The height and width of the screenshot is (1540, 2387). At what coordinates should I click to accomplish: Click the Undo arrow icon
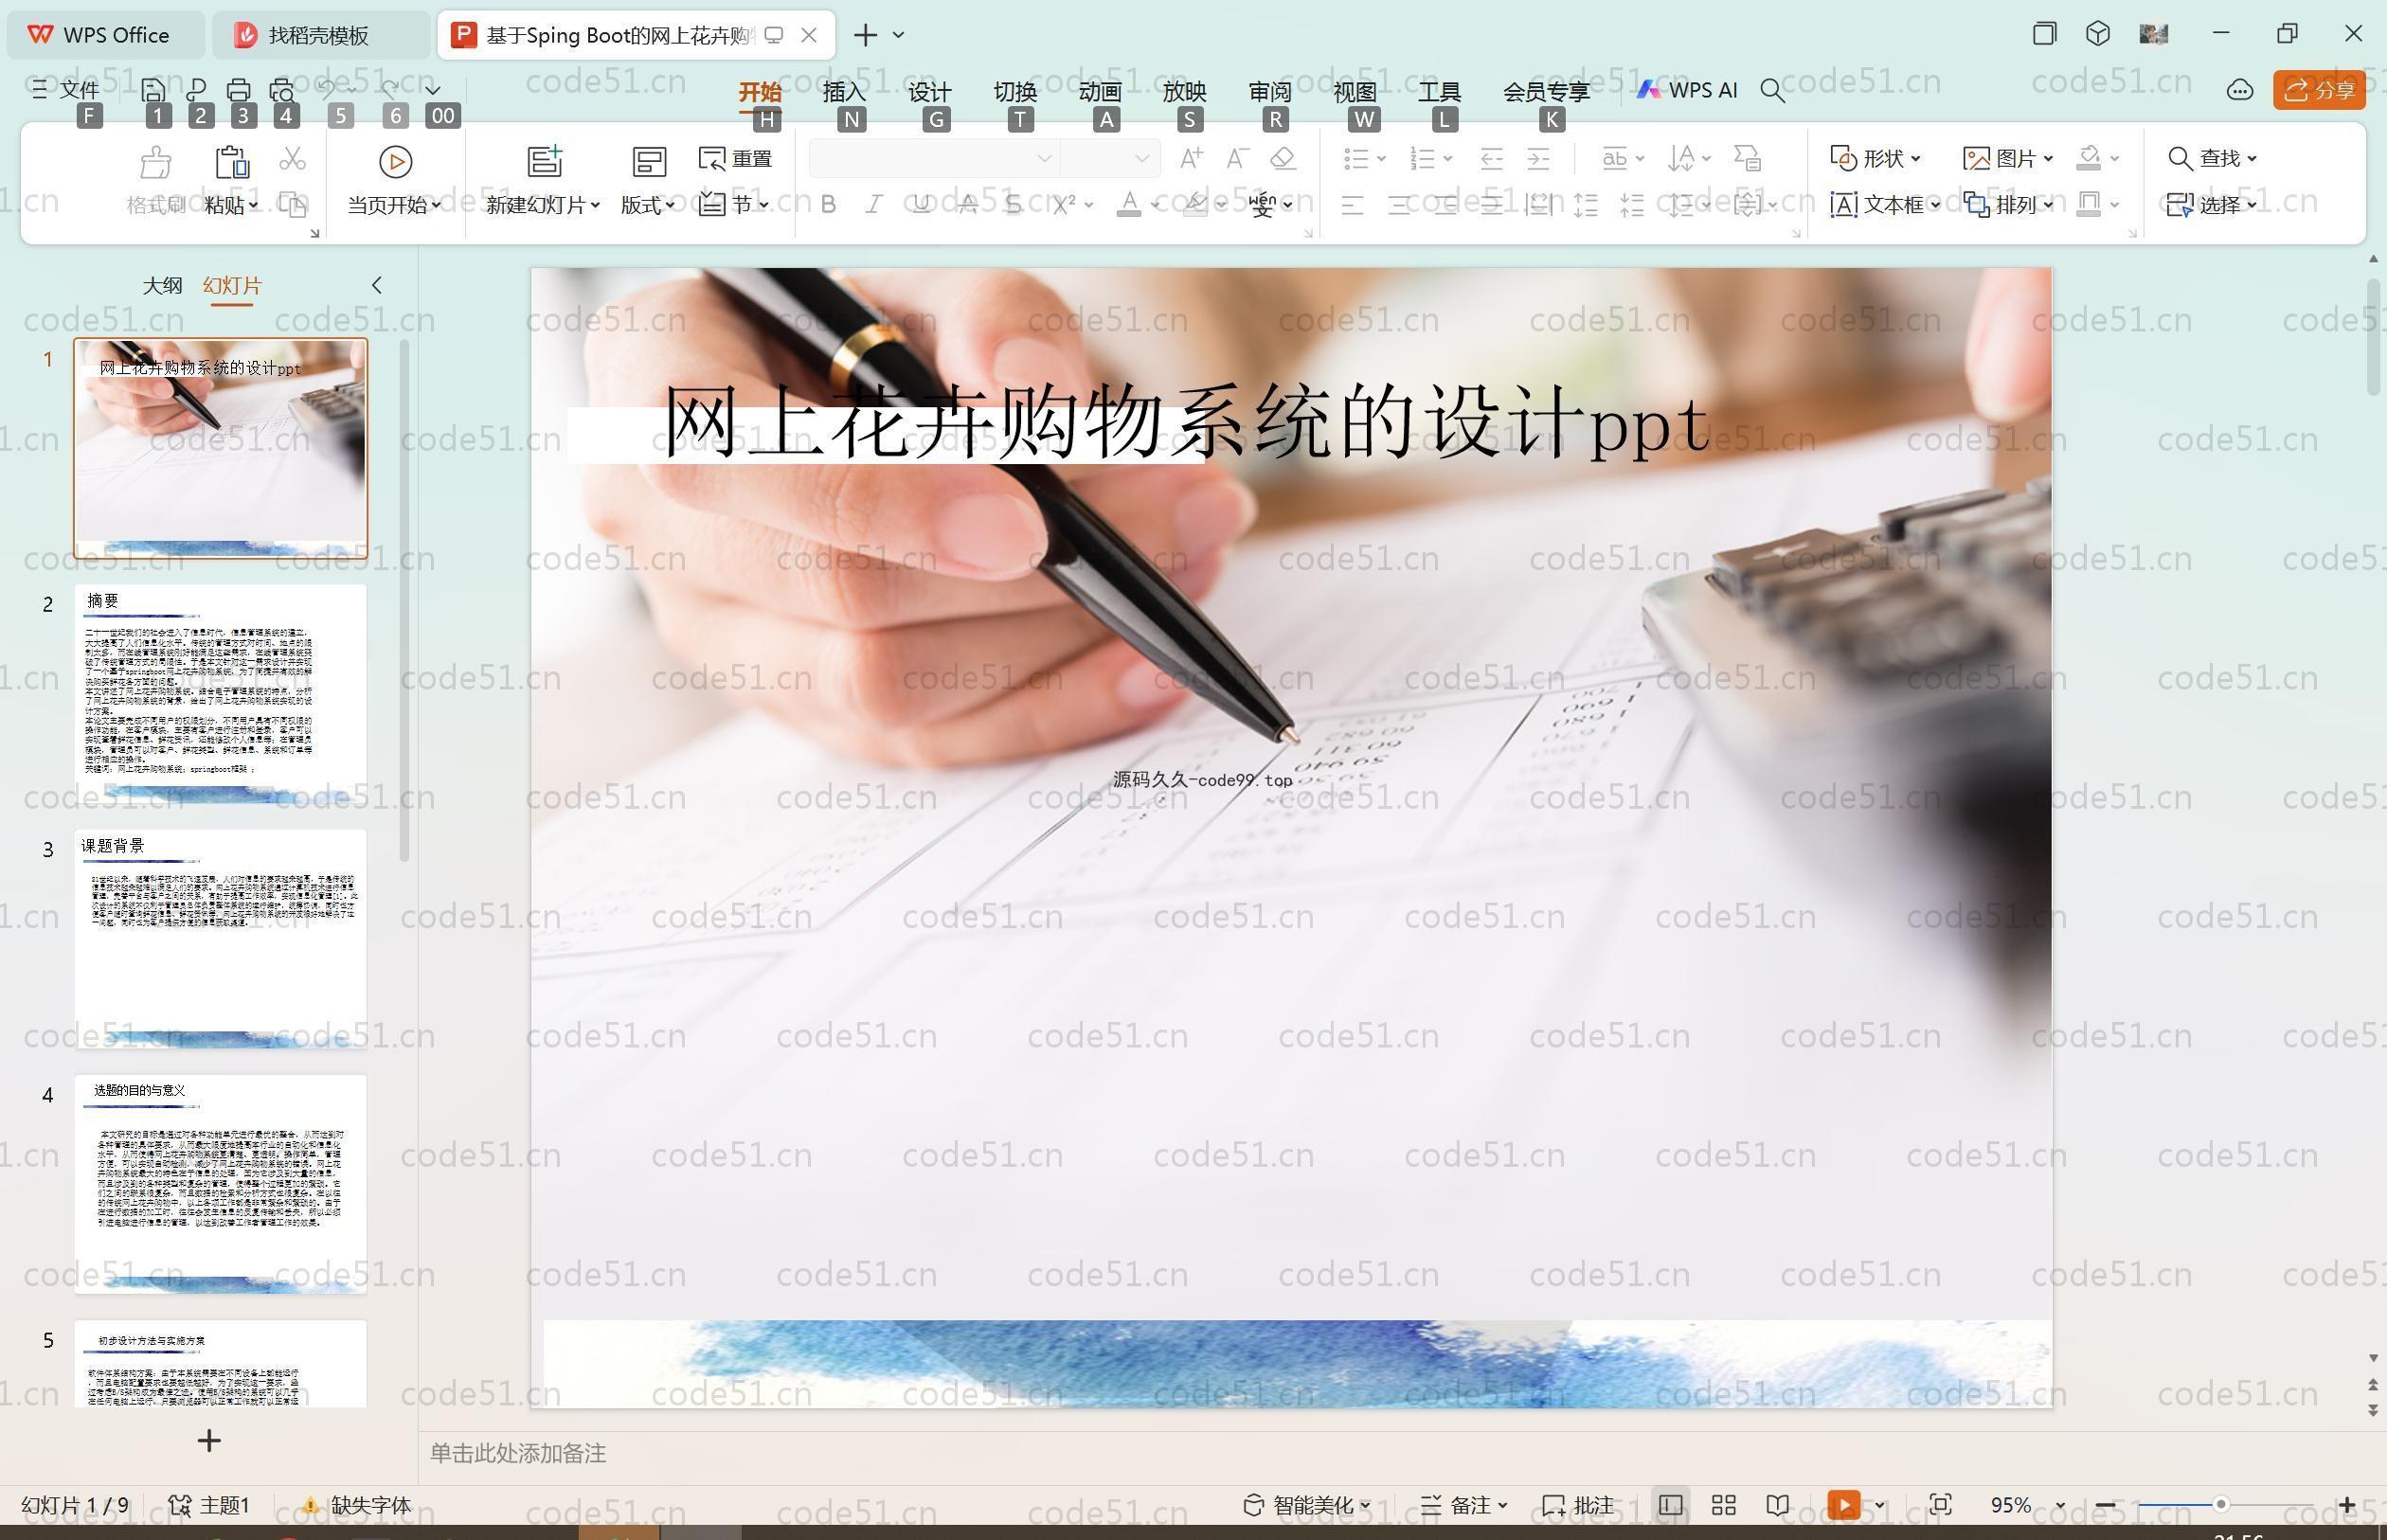coord(328,89)
